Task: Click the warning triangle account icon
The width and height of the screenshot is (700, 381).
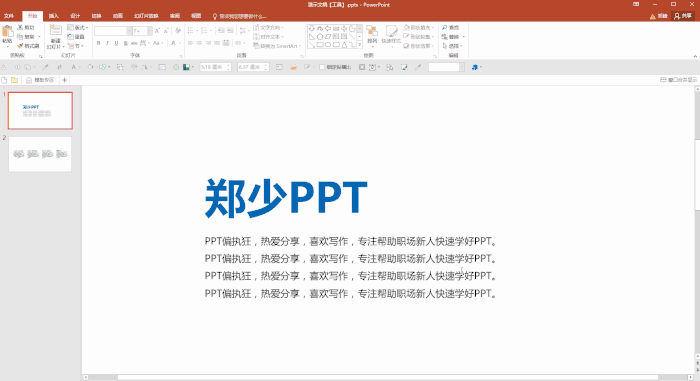Action: tap(653, 16)
